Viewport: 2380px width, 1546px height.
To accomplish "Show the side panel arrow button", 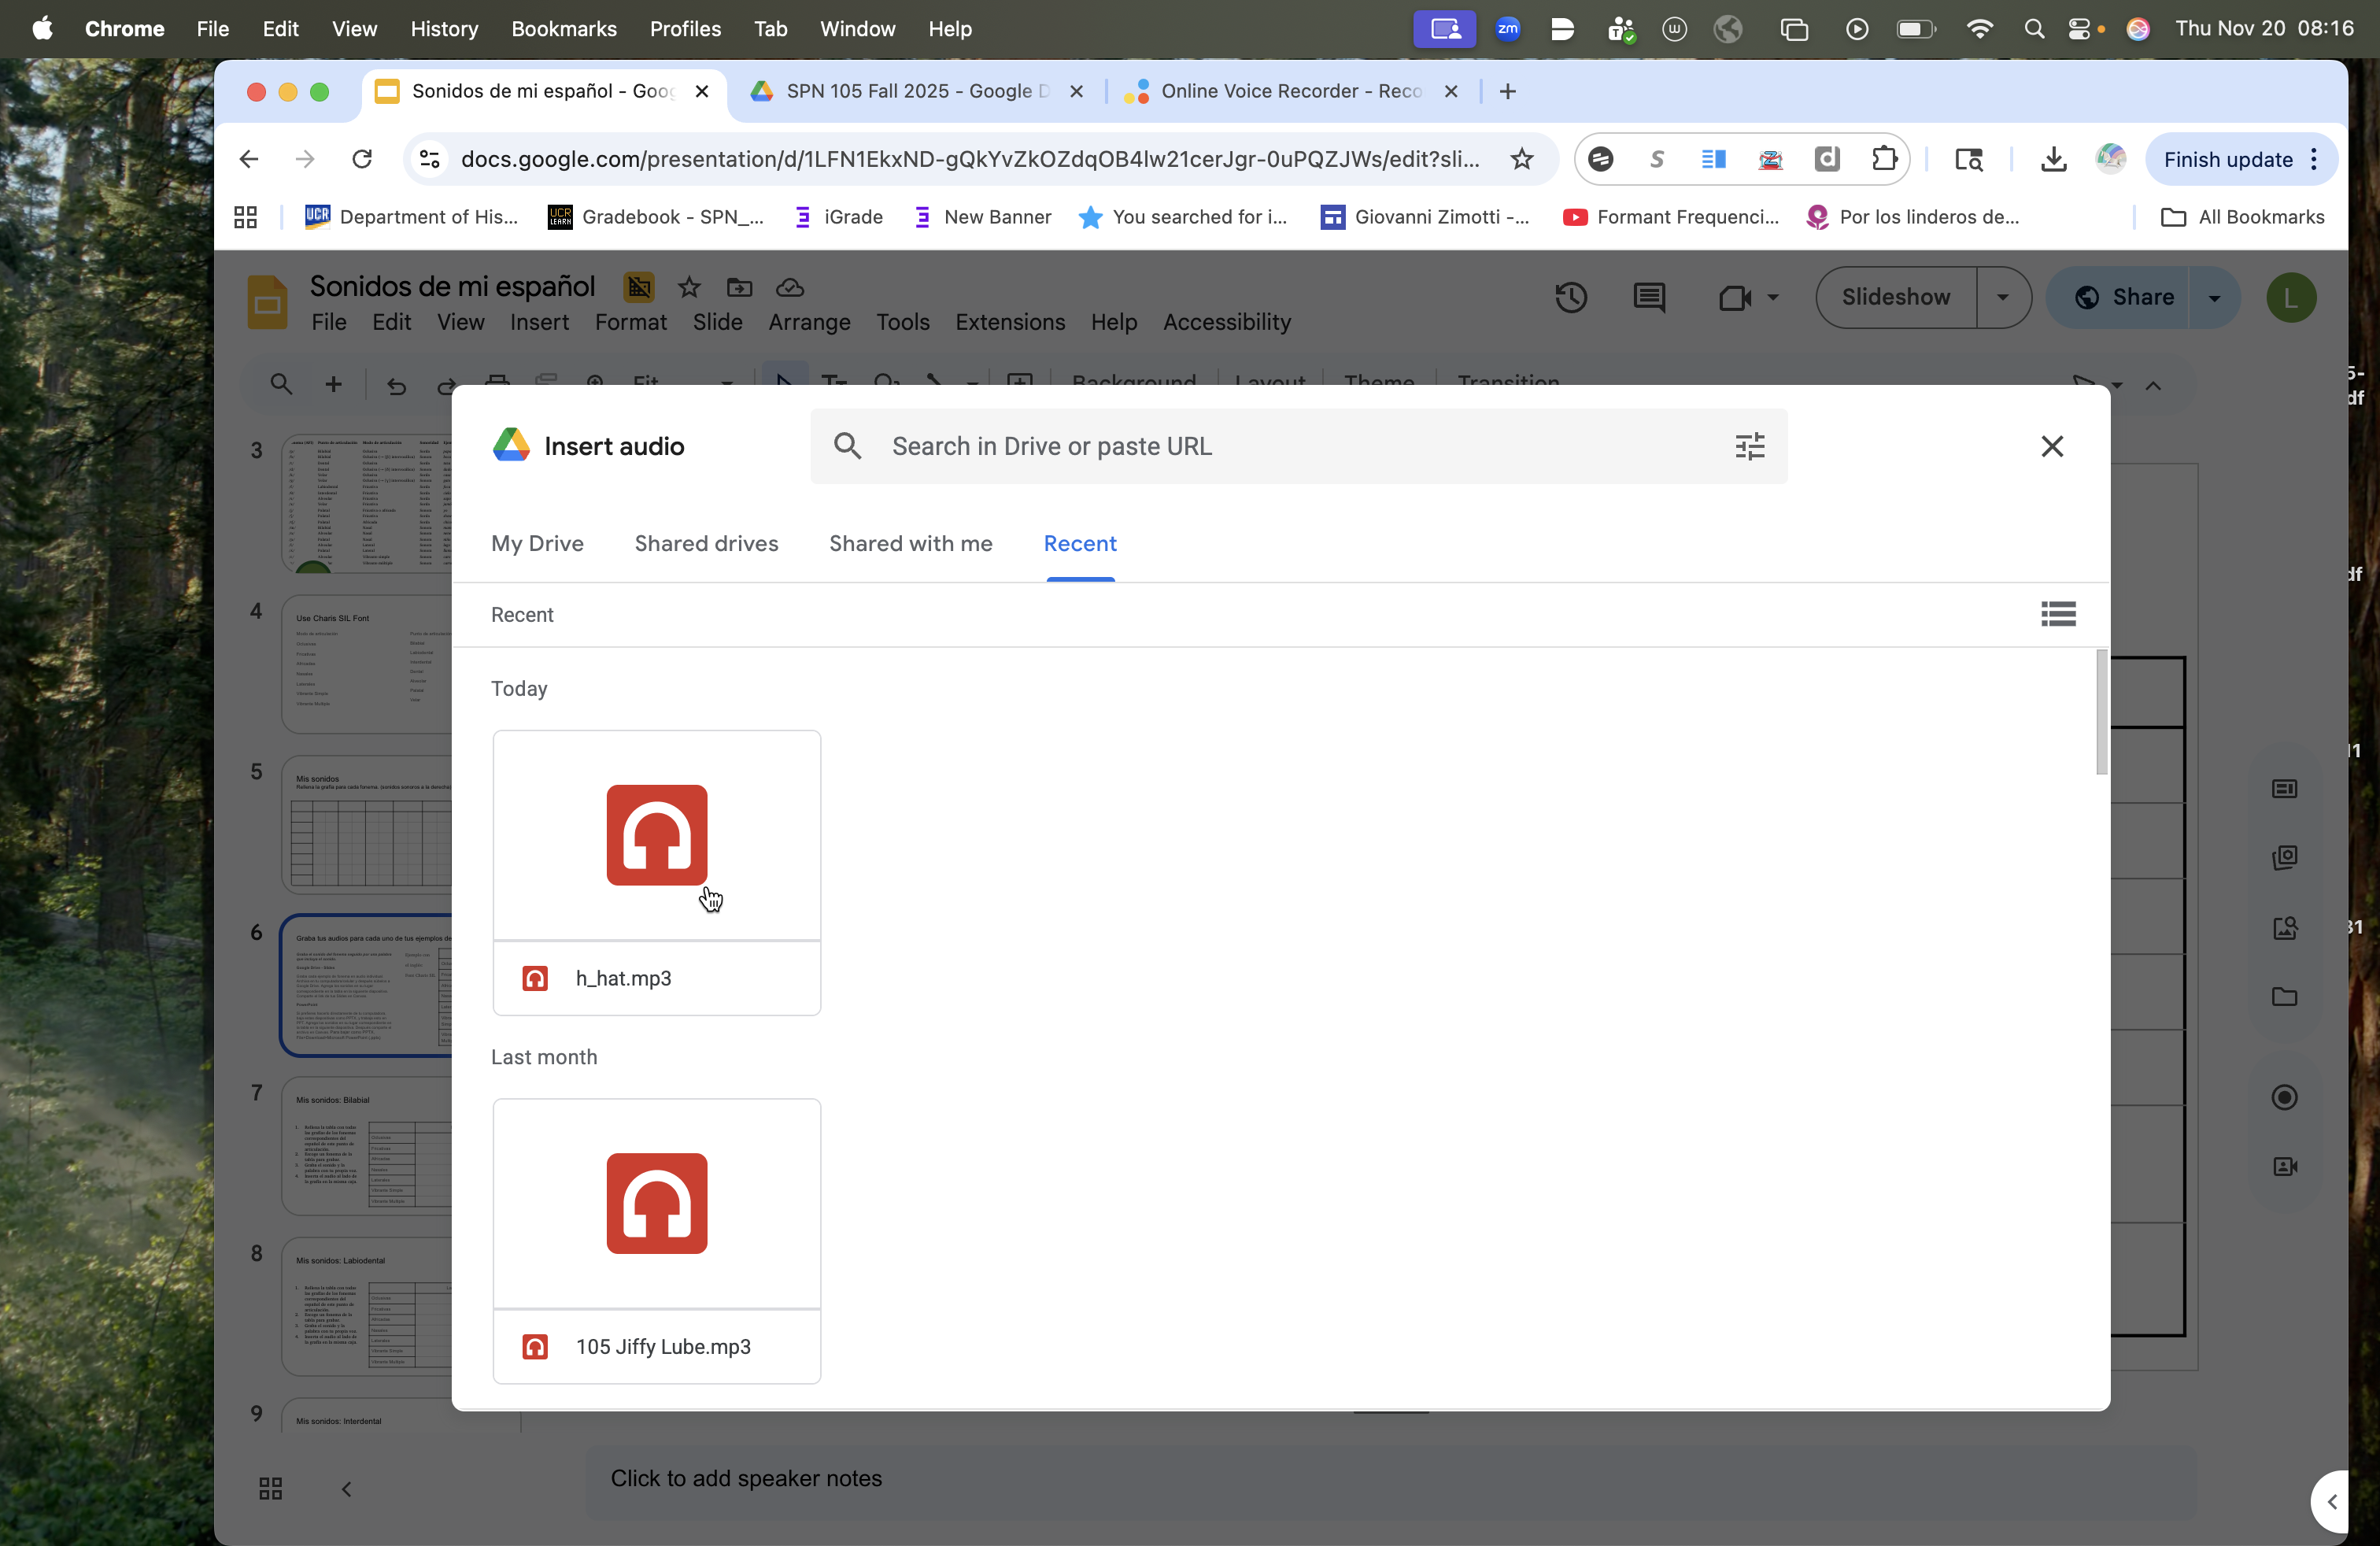I will pyautogui.click(x=2332, y=1501).
